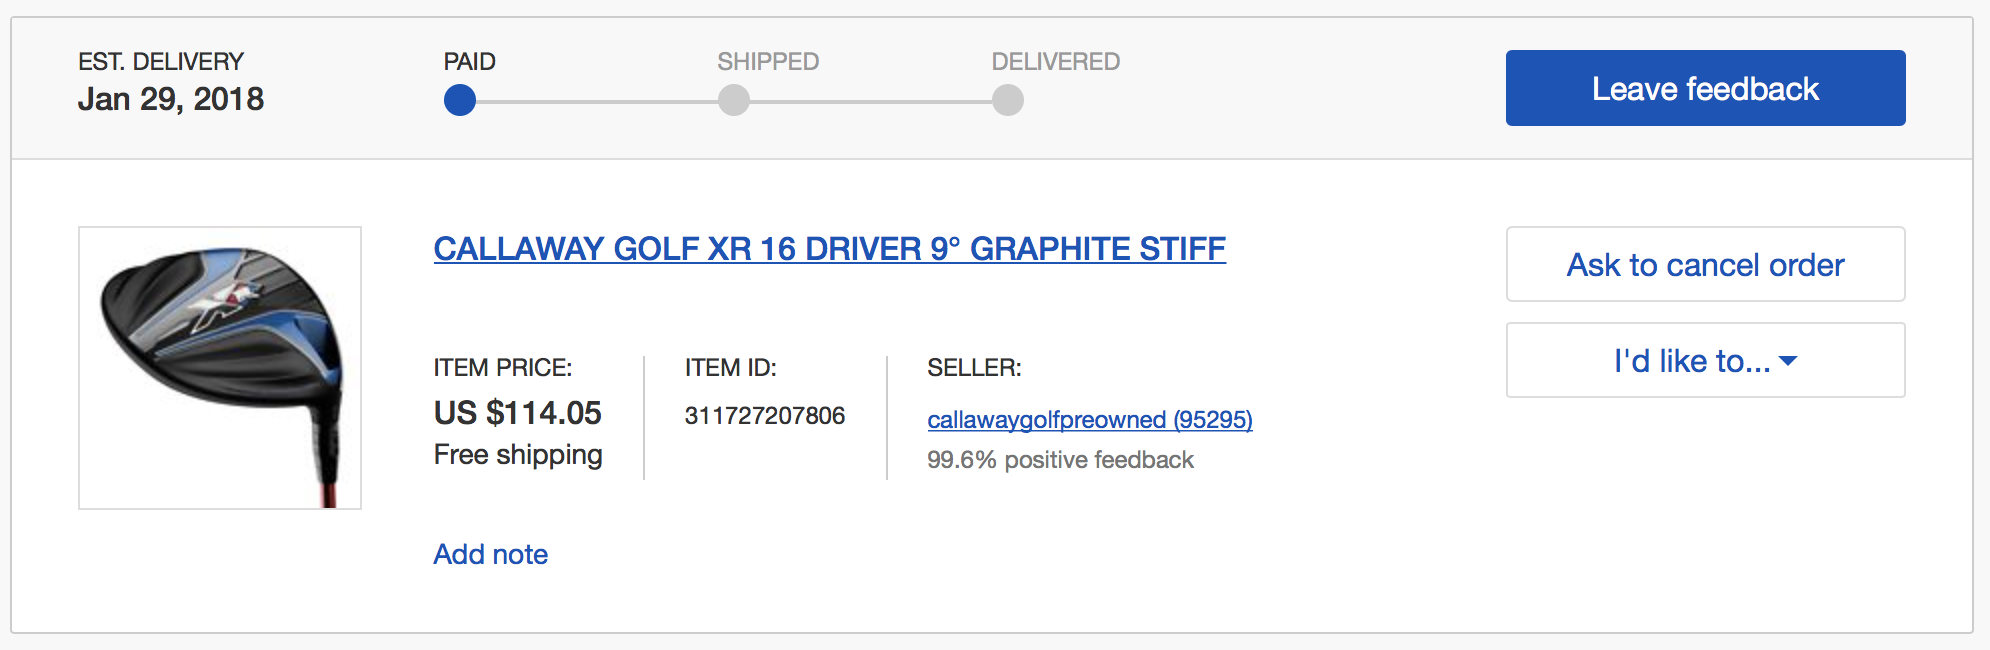Click the Leave feedback button

[x=1705, y=88]
